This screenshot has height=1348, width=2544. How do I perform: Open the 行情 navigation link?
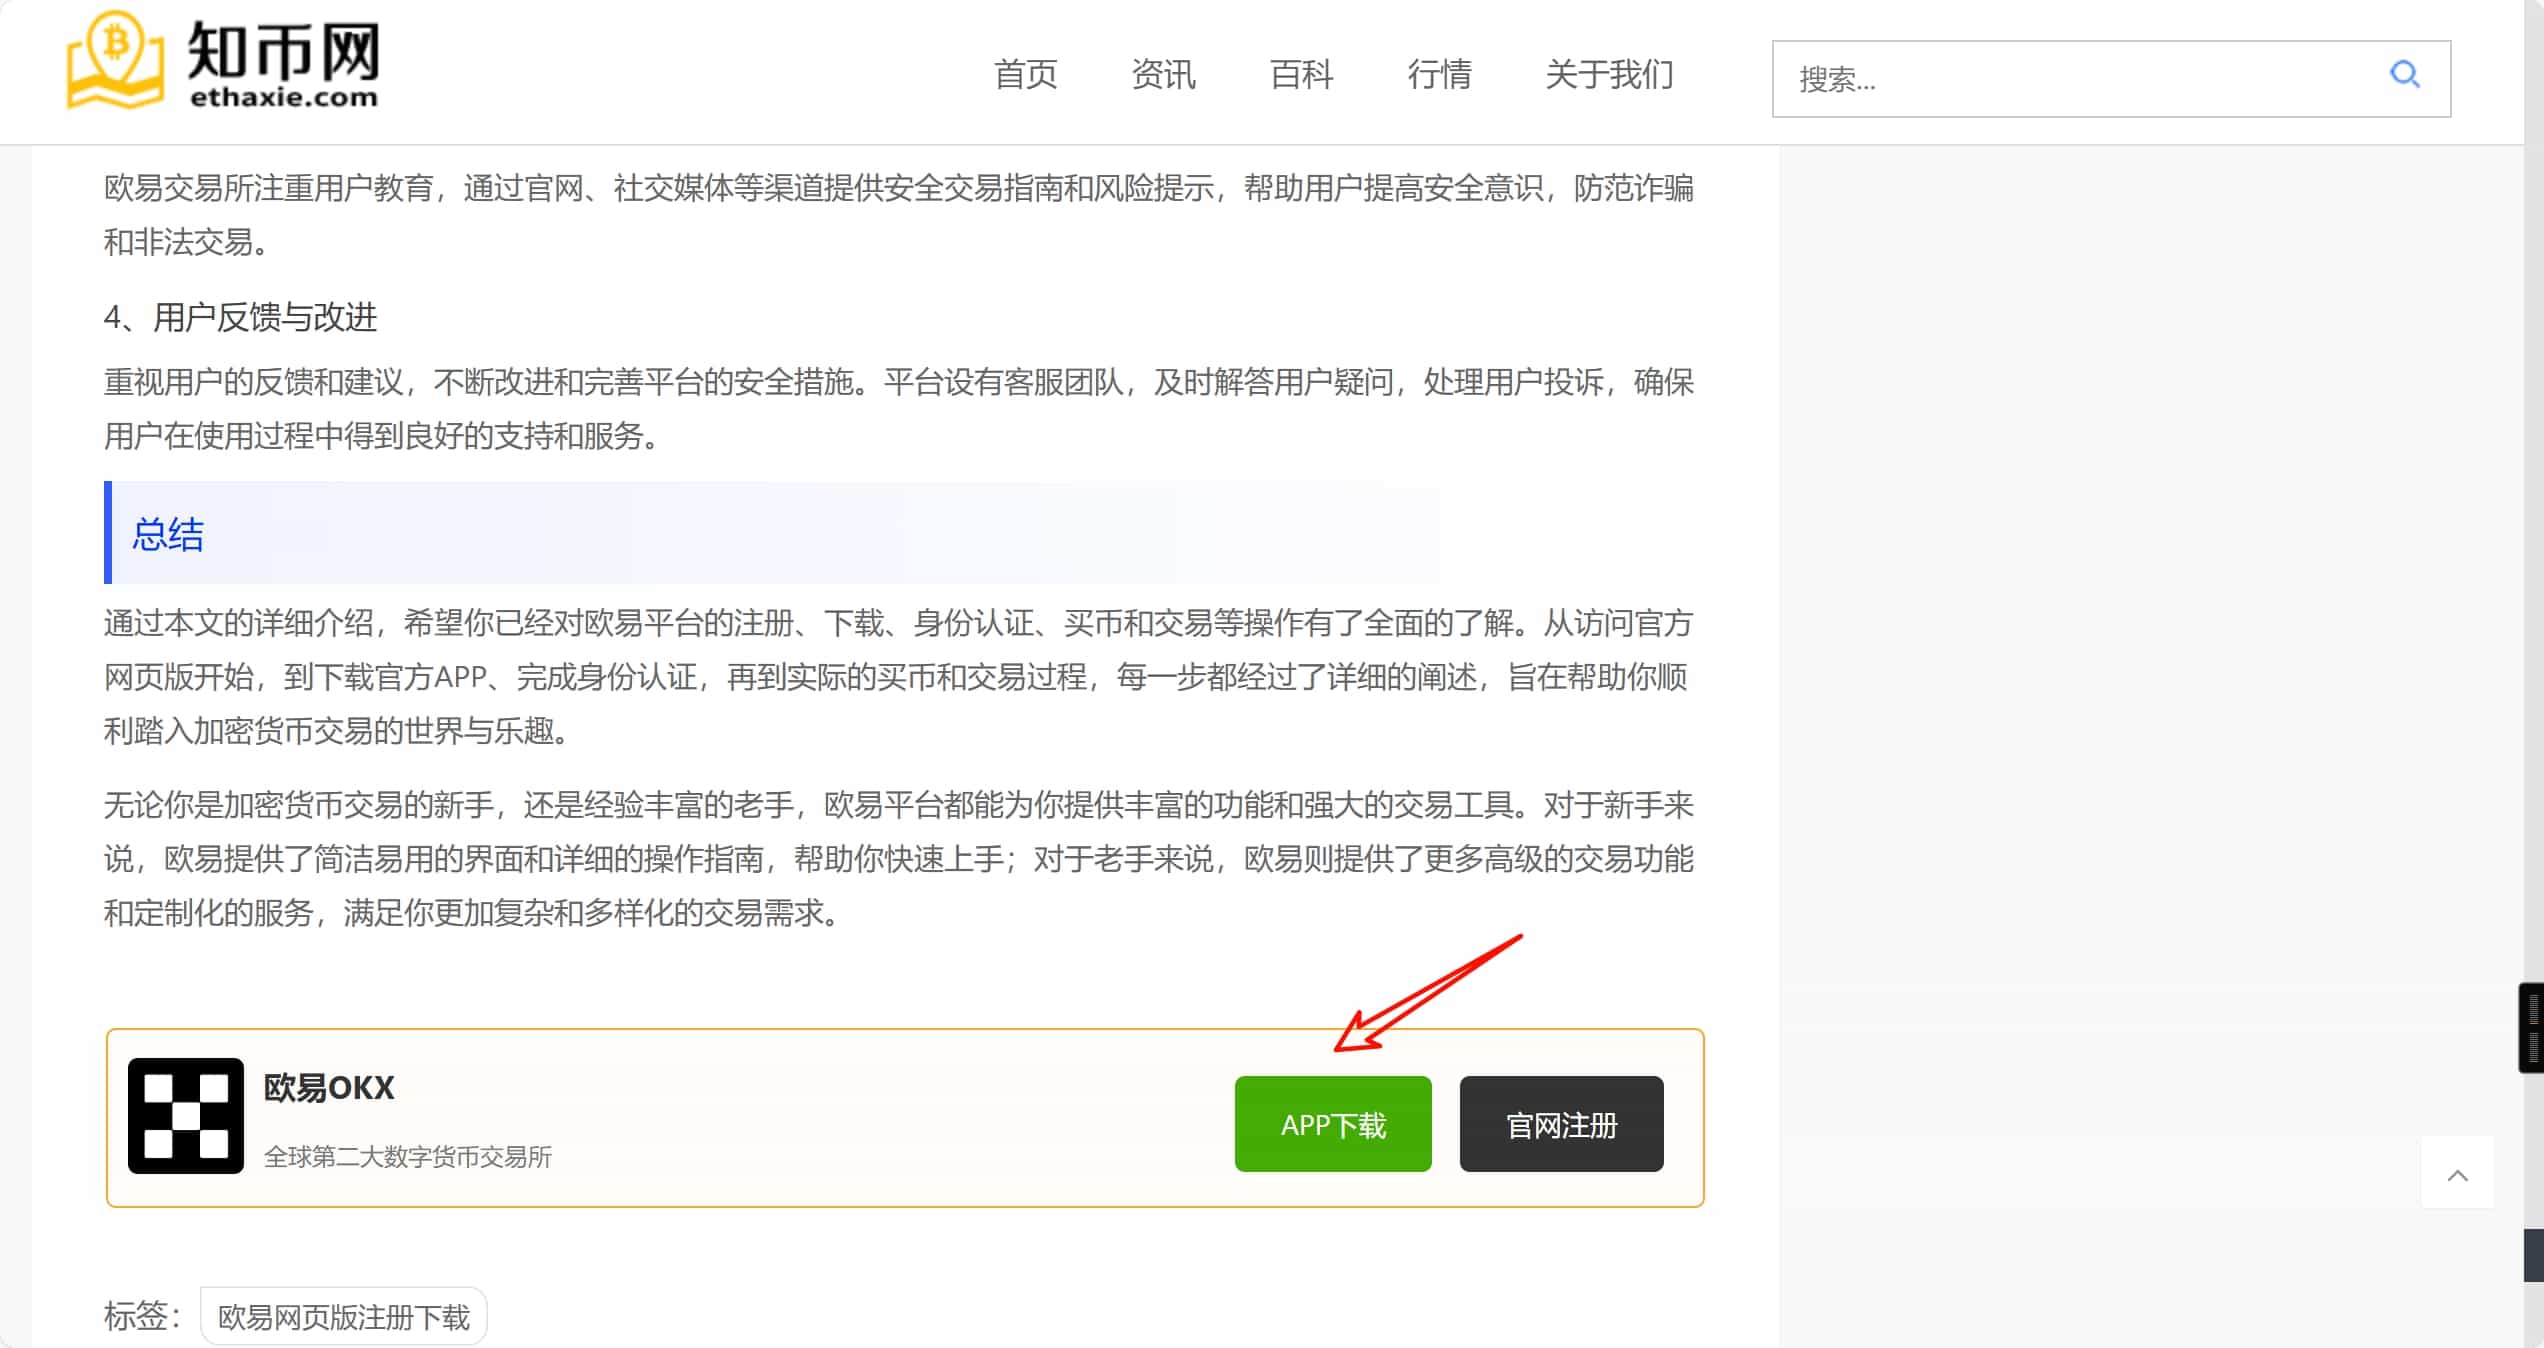(1439, 74)
